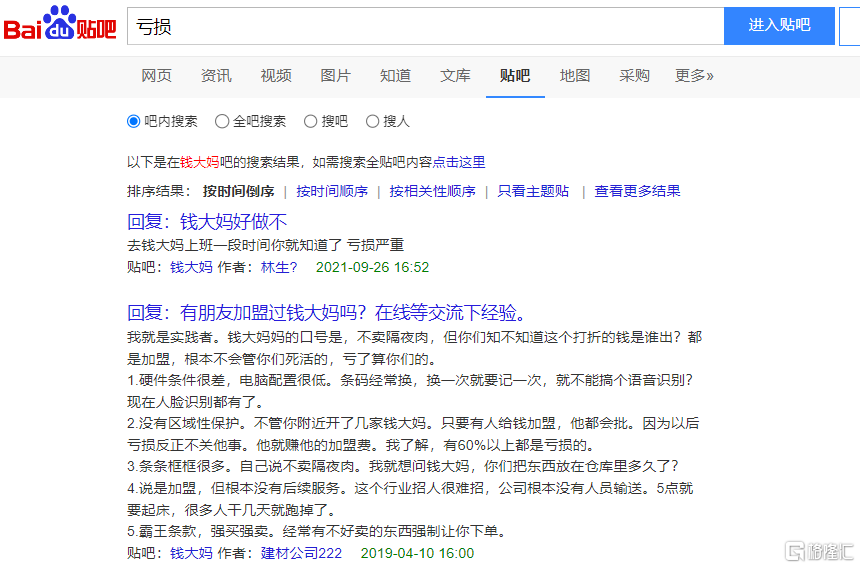This screenshot has width=860, height=568.
Task: Open the 视频 search tab
Action: point(276,76)
